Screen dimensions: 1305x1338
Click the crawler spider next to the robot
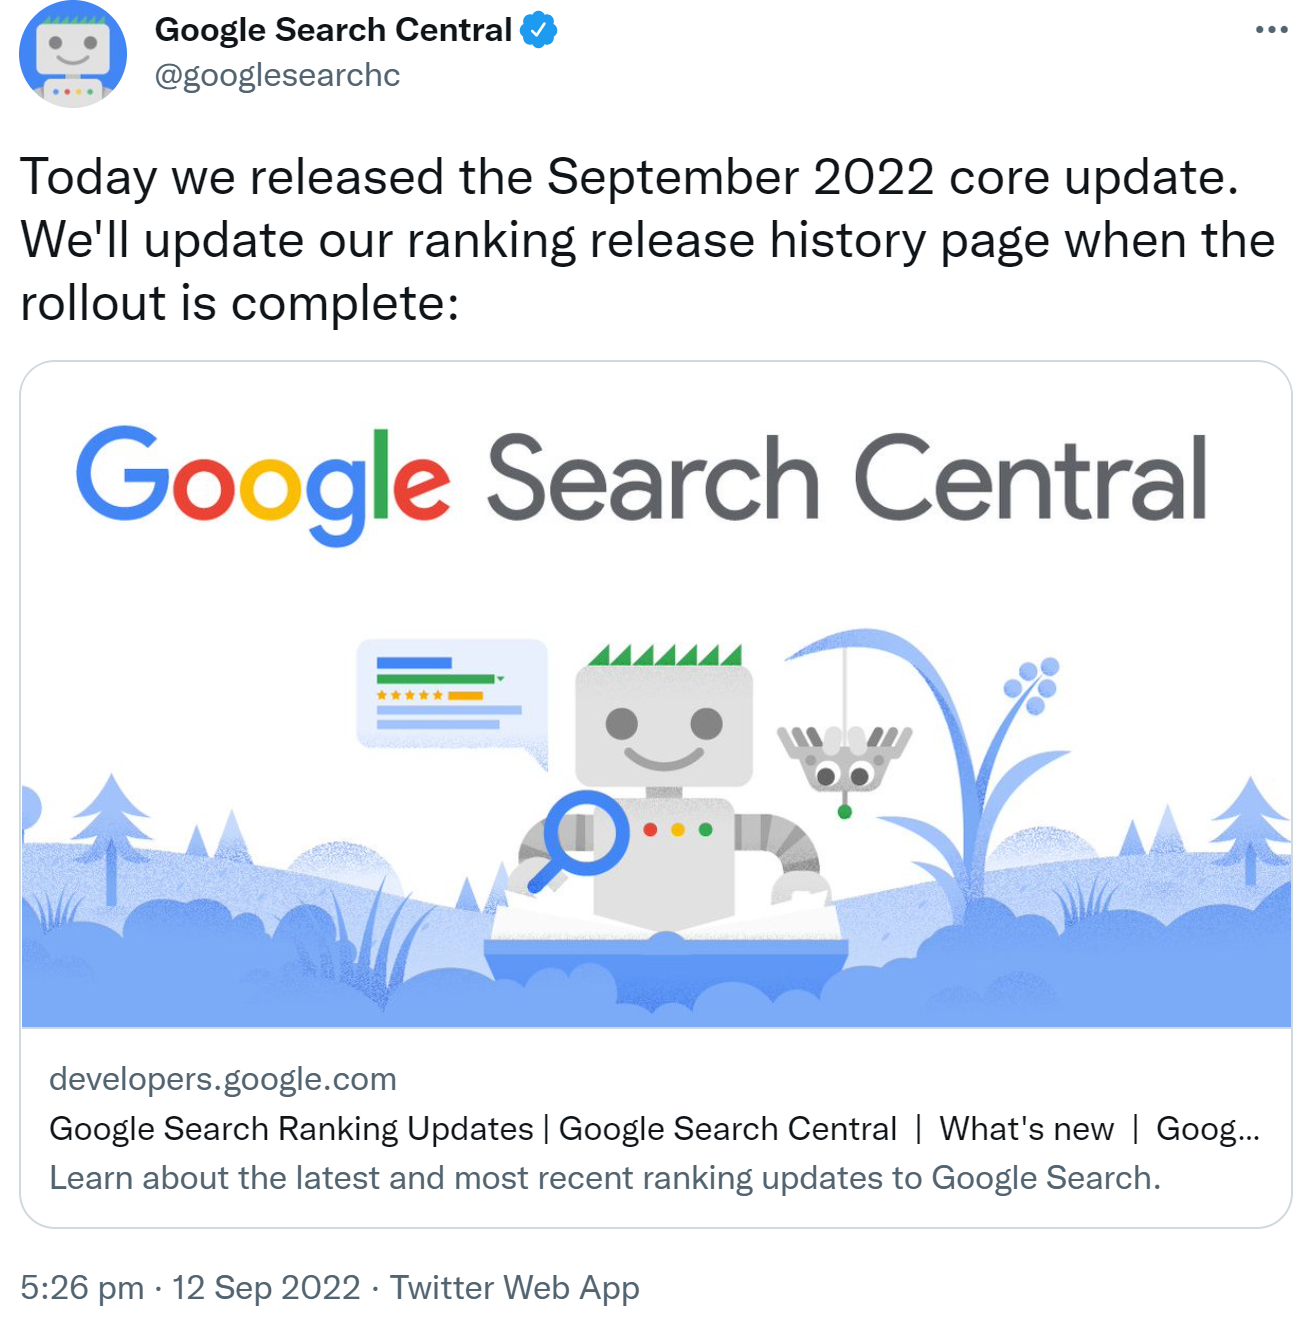845,760
